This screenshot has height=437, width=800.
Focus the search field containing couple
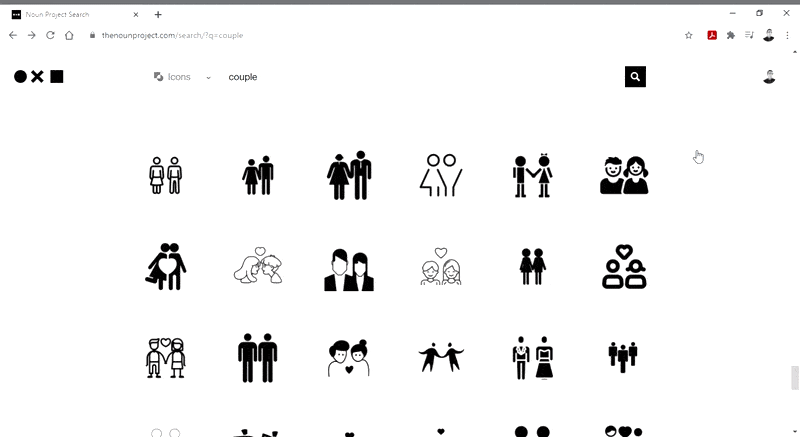coord(423,77)
